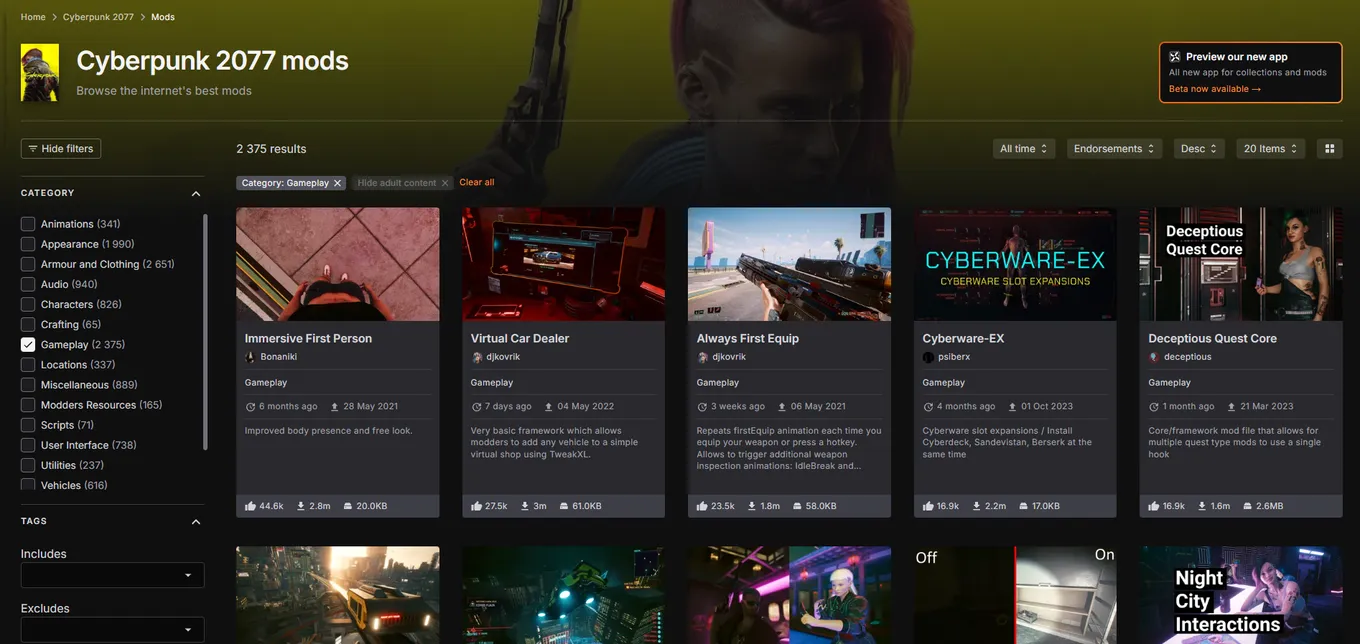Screen dimensions: 1360x644
Task: Check the Animations category checkbox
Action: pyautogui.click(x=28, y=224)
